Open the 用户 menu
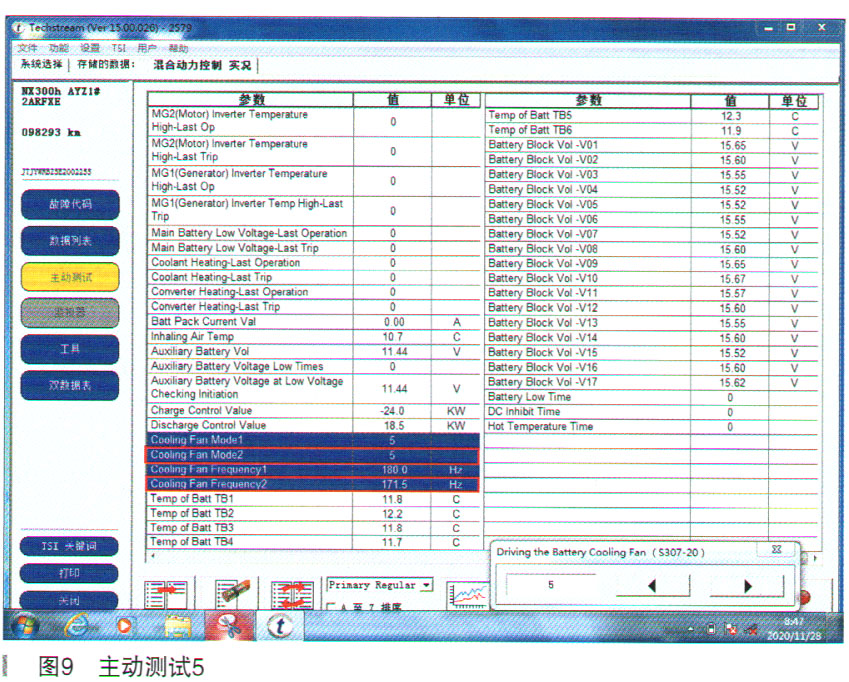The image size is (849, 682). [147, 48]
